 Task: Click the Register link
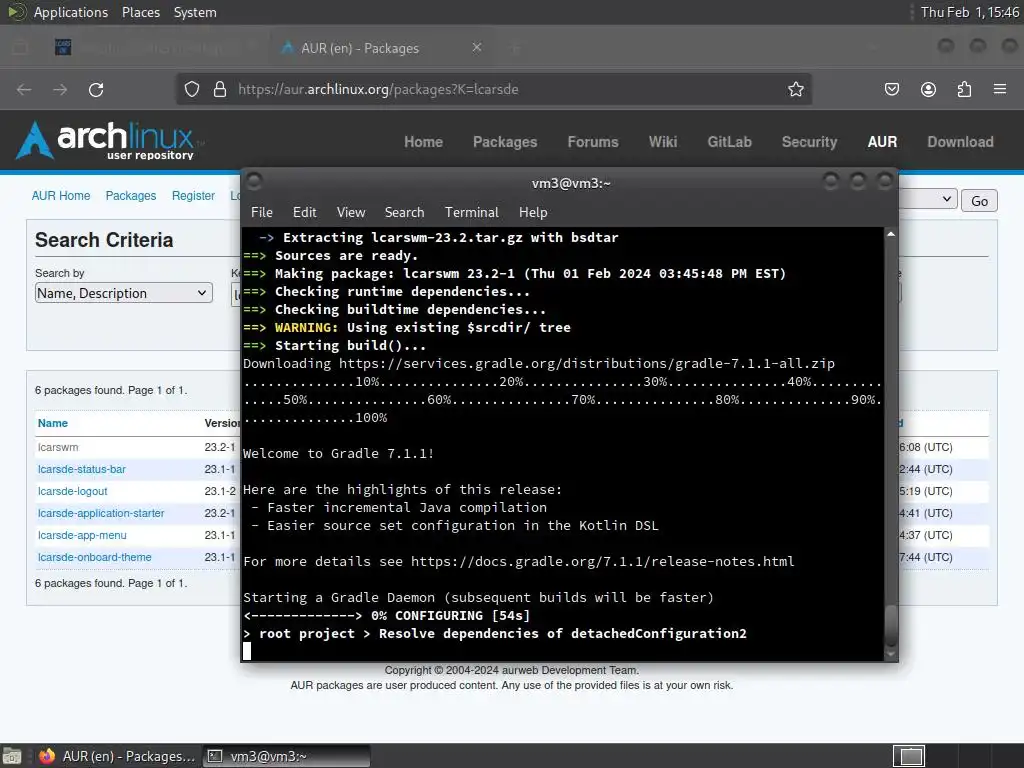[193, 196]
